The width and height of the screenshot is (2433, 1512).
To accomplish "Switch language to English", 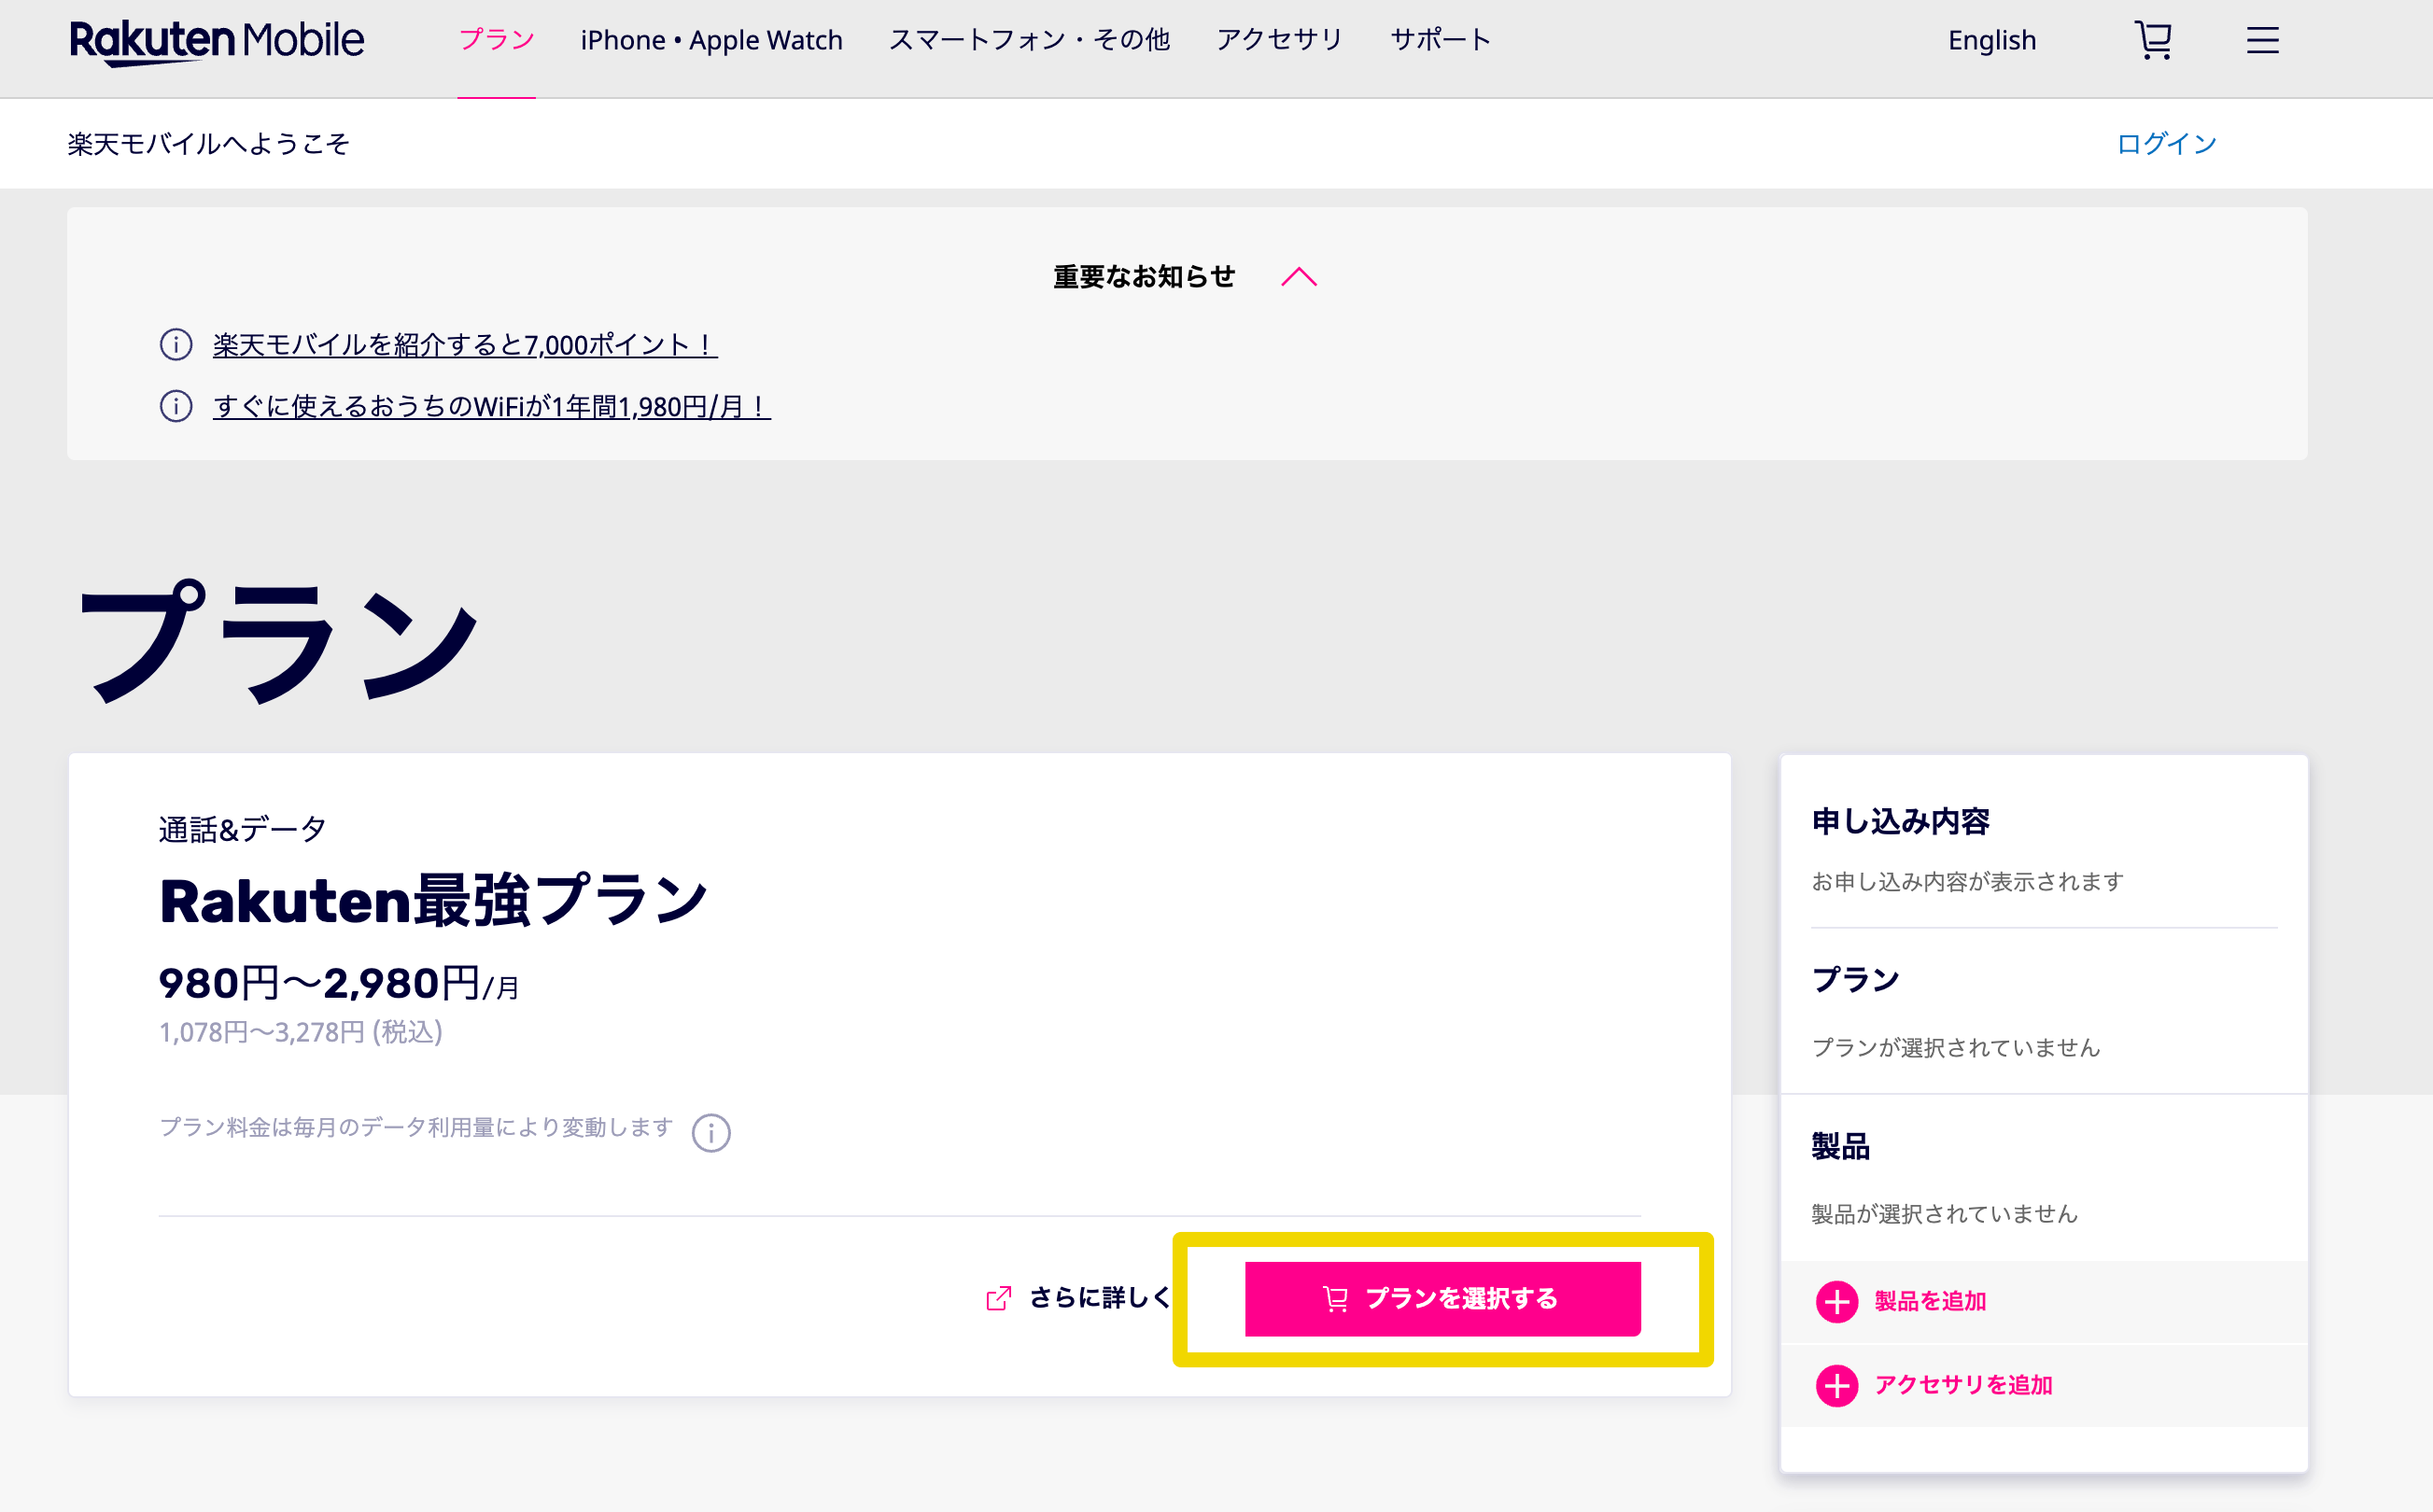I will pyautogui.click(x=1991, y=40).
